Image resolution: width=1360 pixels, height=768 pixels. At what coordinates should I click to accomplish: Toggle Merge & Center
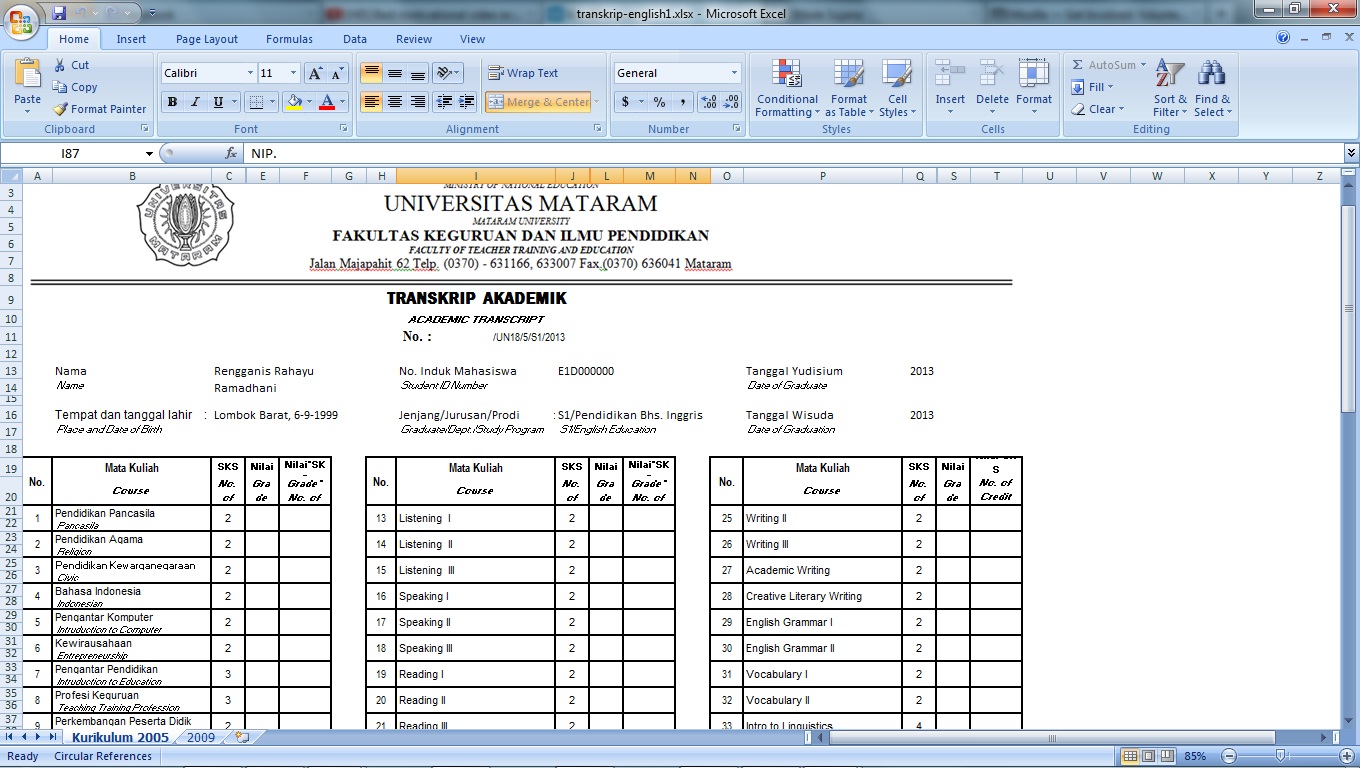click(x=539, y=102)
